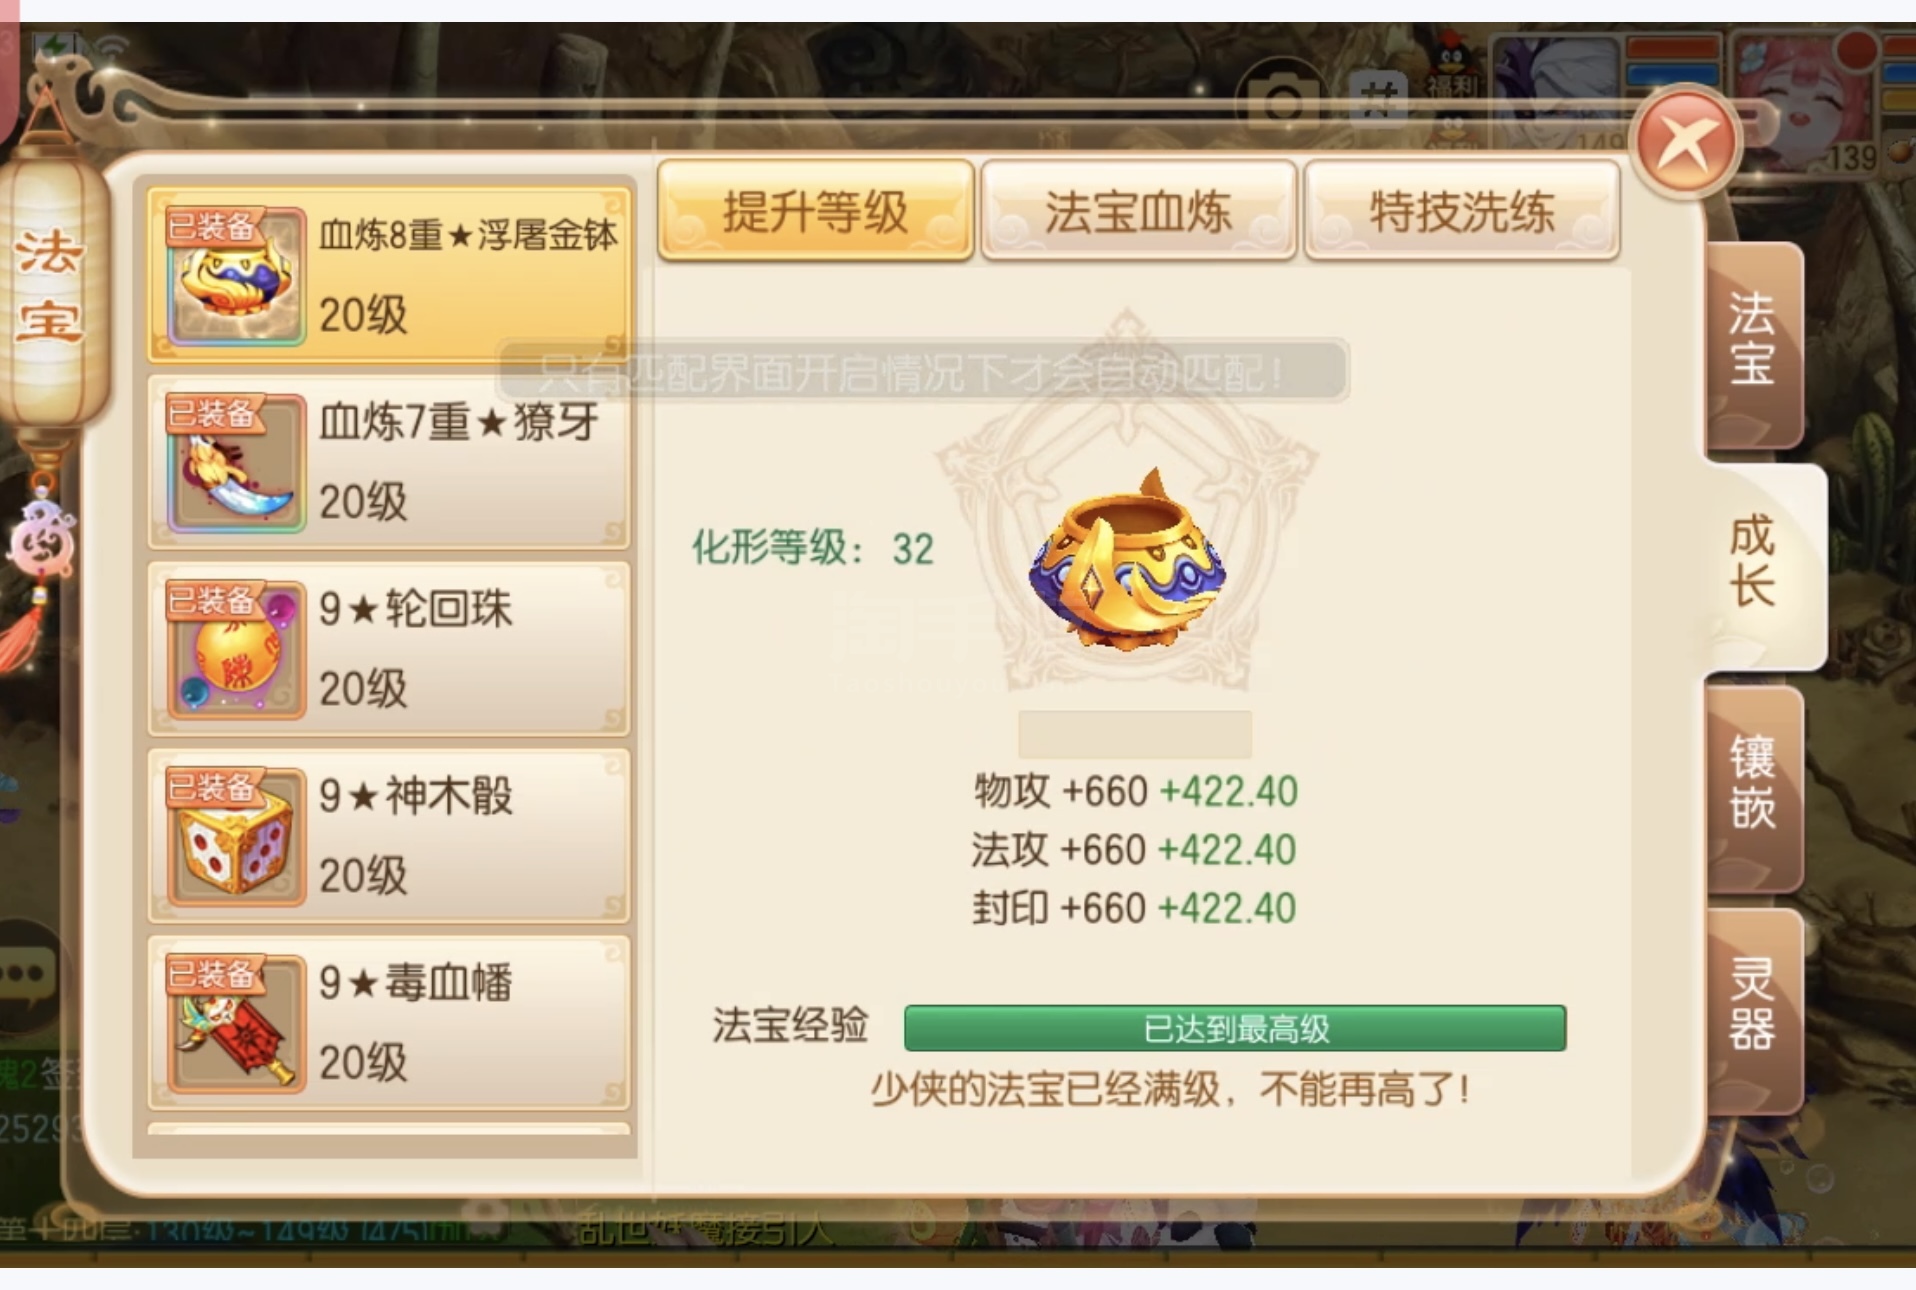Switch to 提升等级 tab
The width and height of the screenshot is (1916, 1290).
coord(816,211)
